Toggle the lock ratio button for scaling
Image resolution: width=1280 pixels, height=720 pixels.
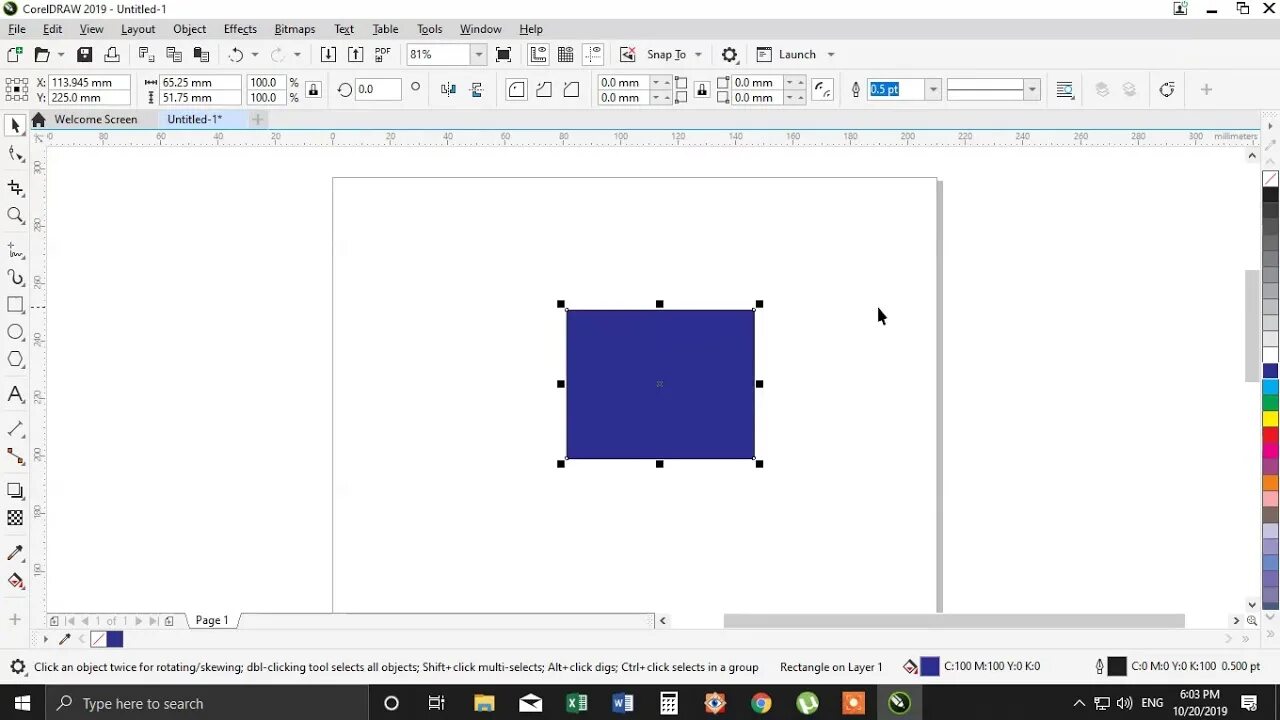(313, 90)
